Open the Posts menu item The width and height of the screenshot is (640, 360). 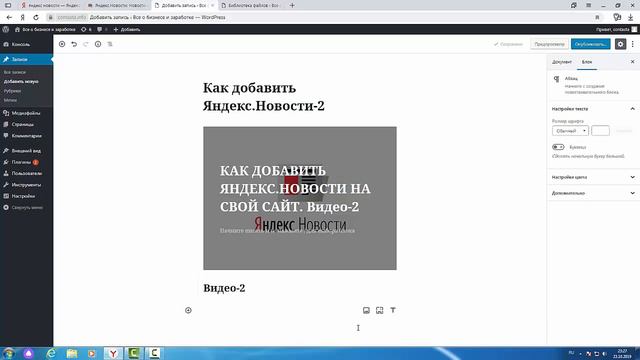click(x=27, y=60)
